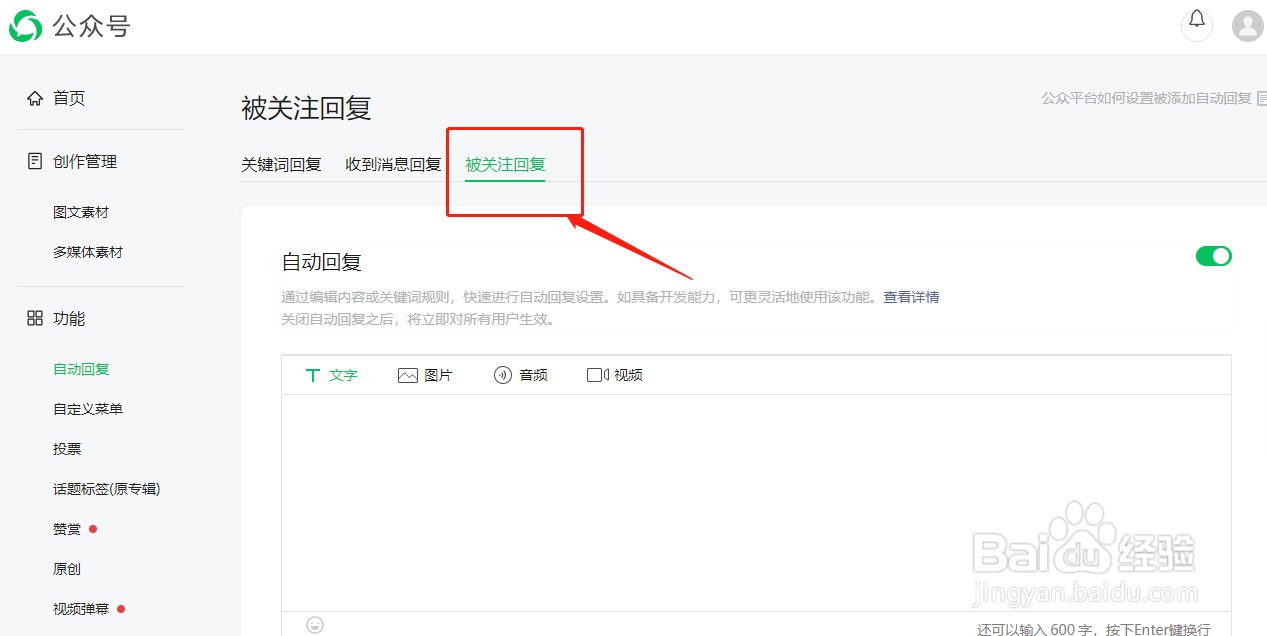
Task: Switch to the 关键词回复 tab
Action: pyautogui.click(x=281, y=164)
